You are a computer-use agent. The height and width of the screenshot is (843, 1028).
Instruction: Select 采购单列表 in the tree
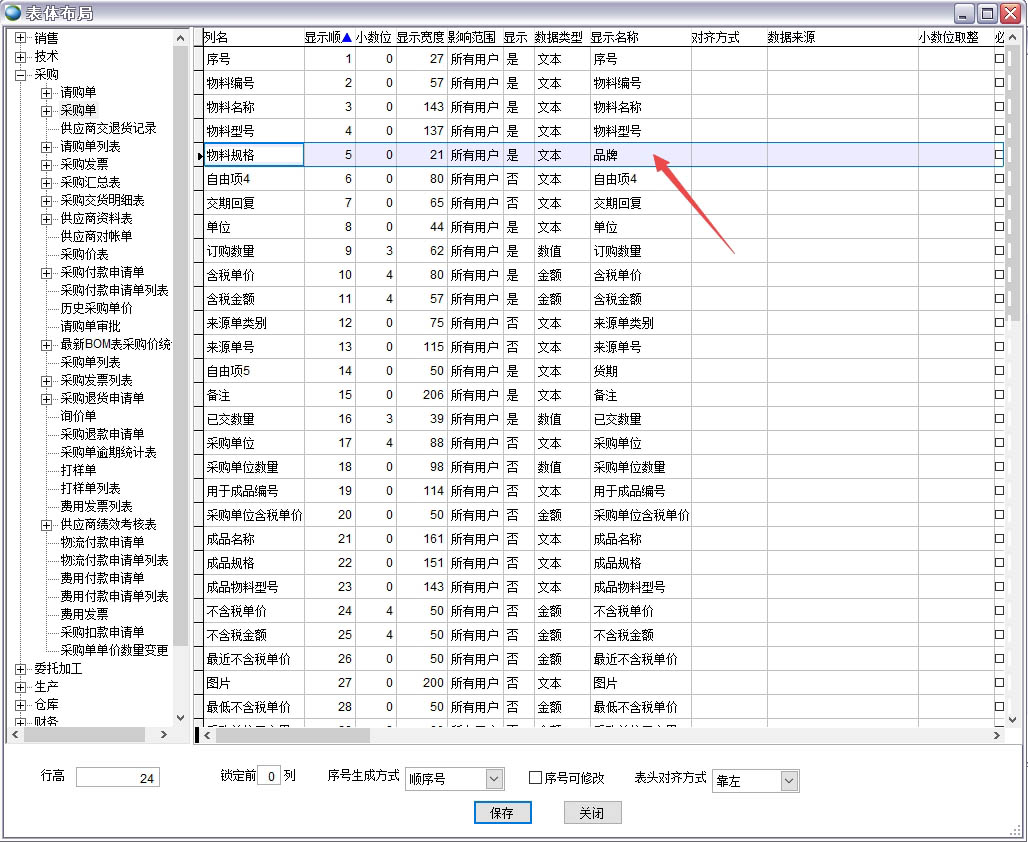tap(90, 362)
